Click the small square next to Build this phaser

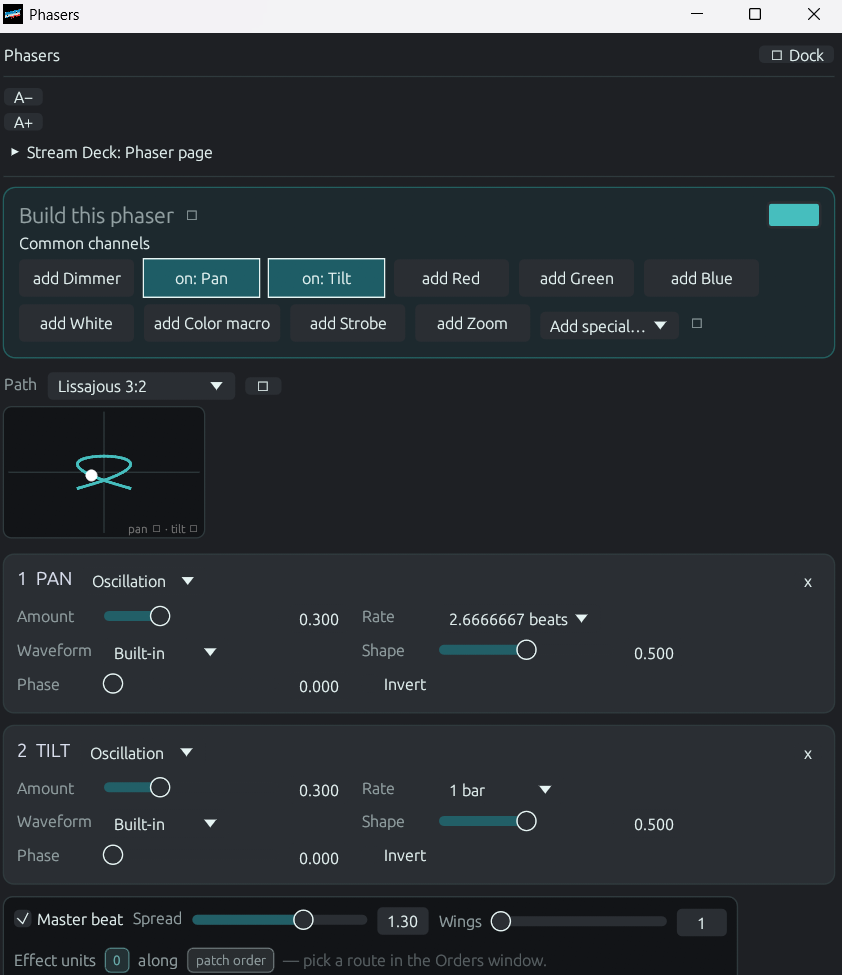pos(192,215)
